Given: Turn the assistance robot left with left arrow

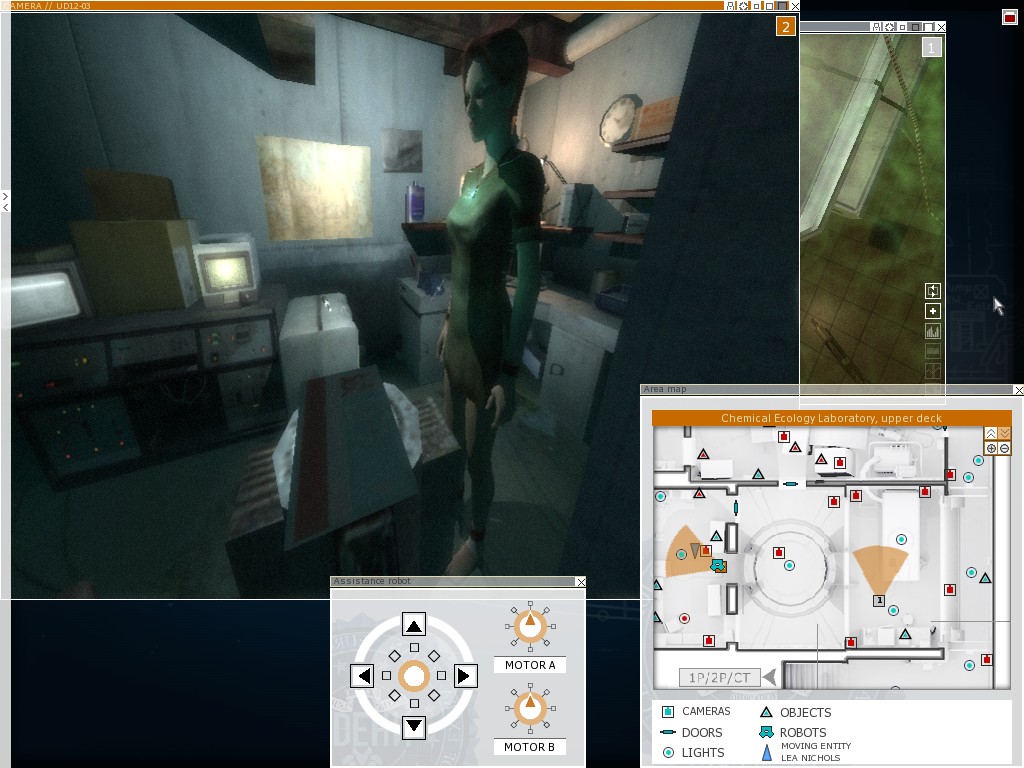Looking at the screenshot, I should point(362,676).
